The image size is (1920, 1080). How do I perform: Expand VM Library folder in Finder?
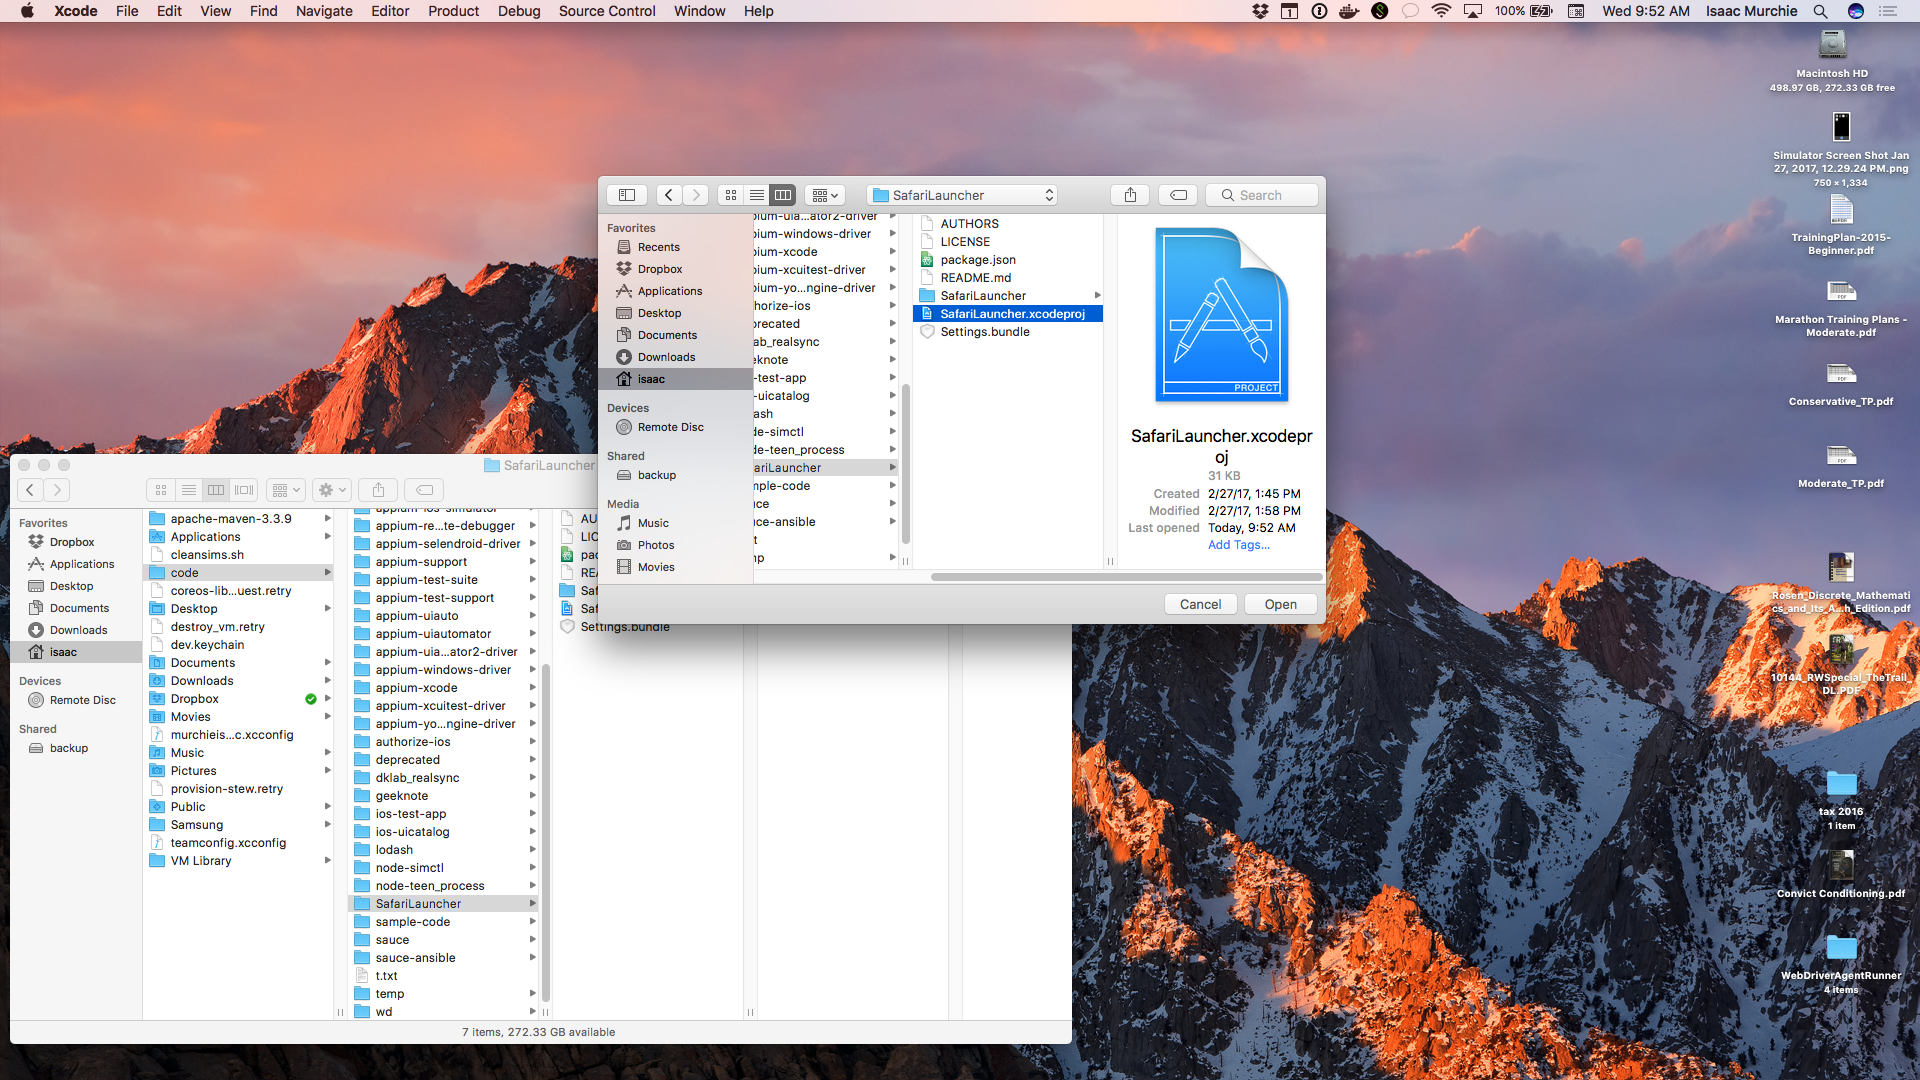coord(327,861)
